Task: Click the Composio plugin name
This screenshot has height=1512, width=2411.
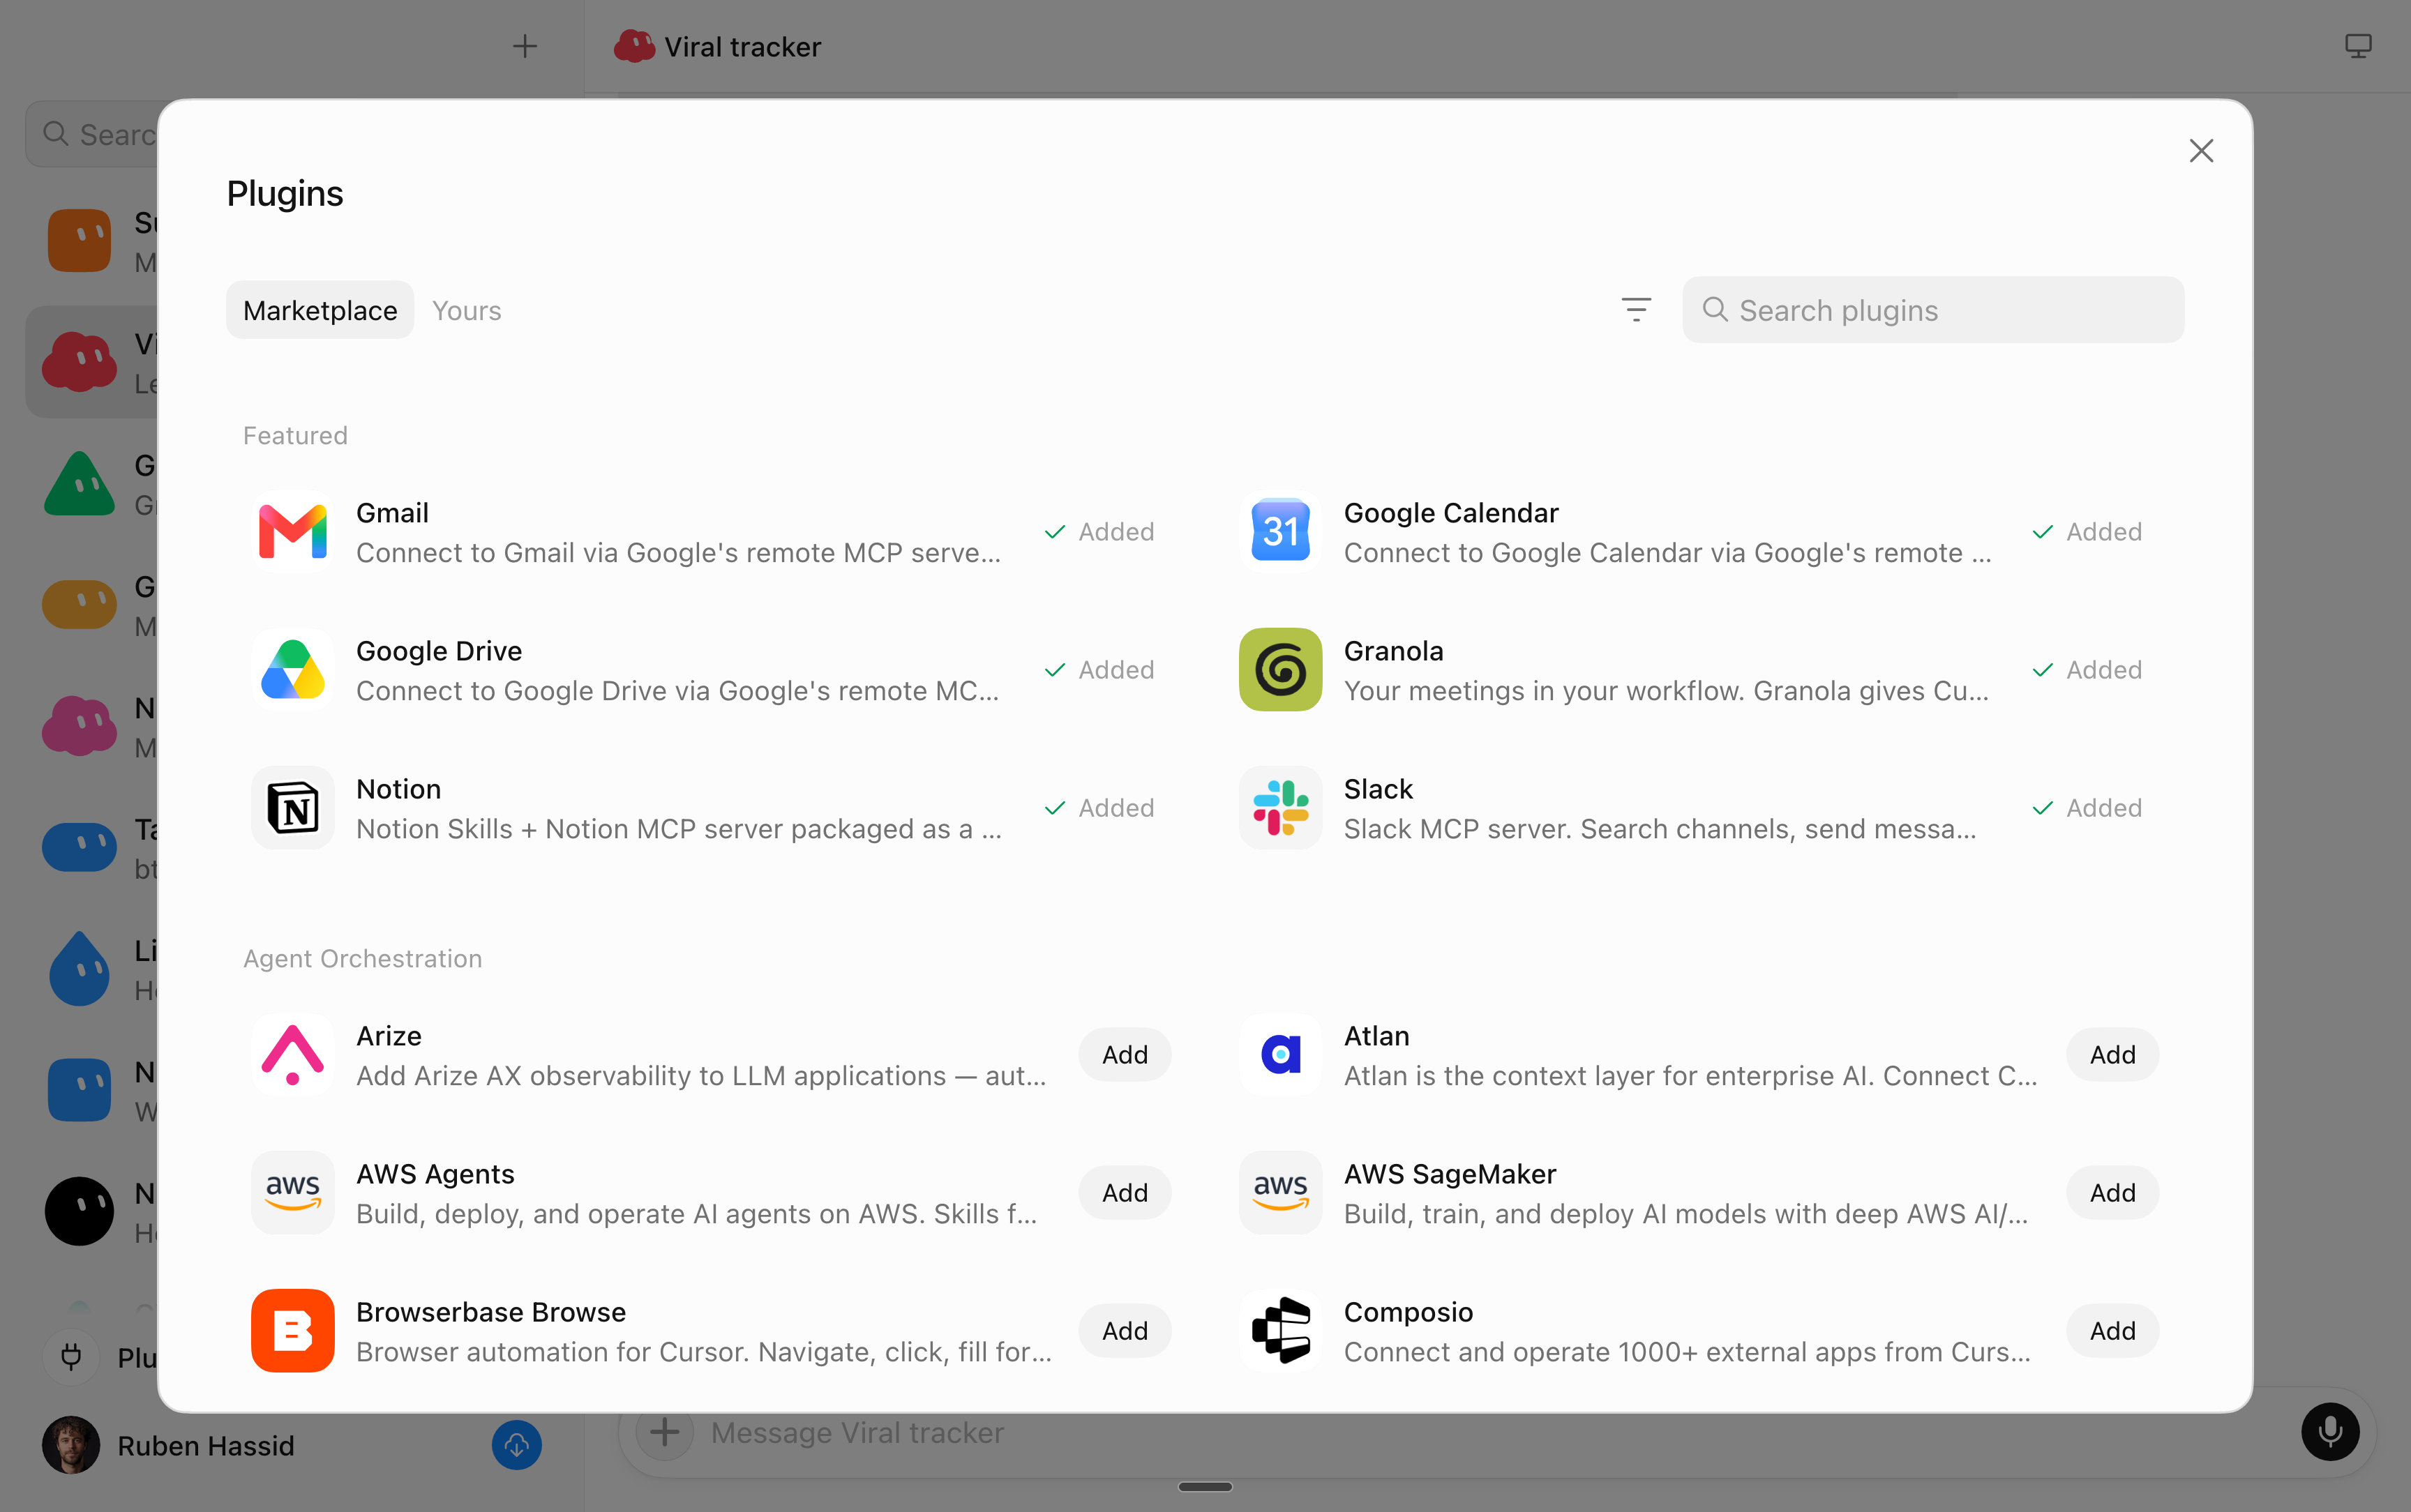Action: tap(1408, 1311)
